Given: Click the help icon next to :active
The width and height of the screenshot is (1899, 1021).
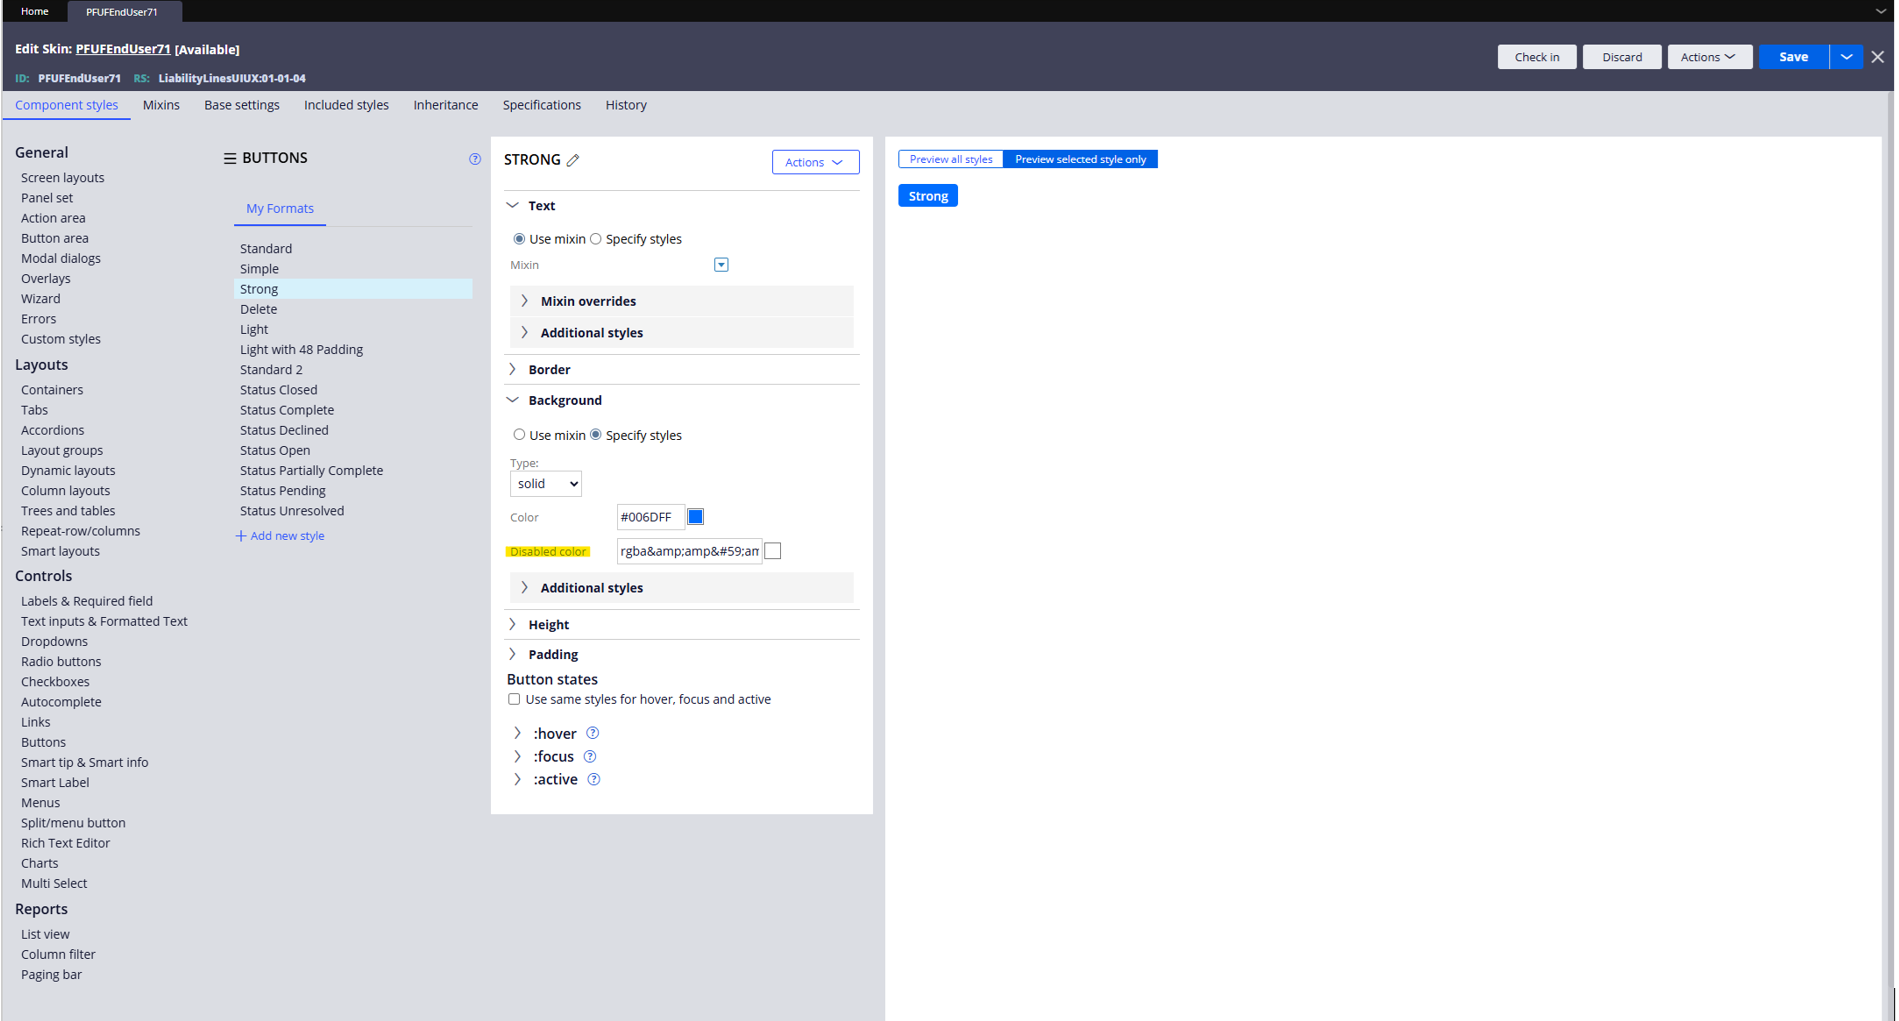Looking at the screenshot, I should [594, 779].
